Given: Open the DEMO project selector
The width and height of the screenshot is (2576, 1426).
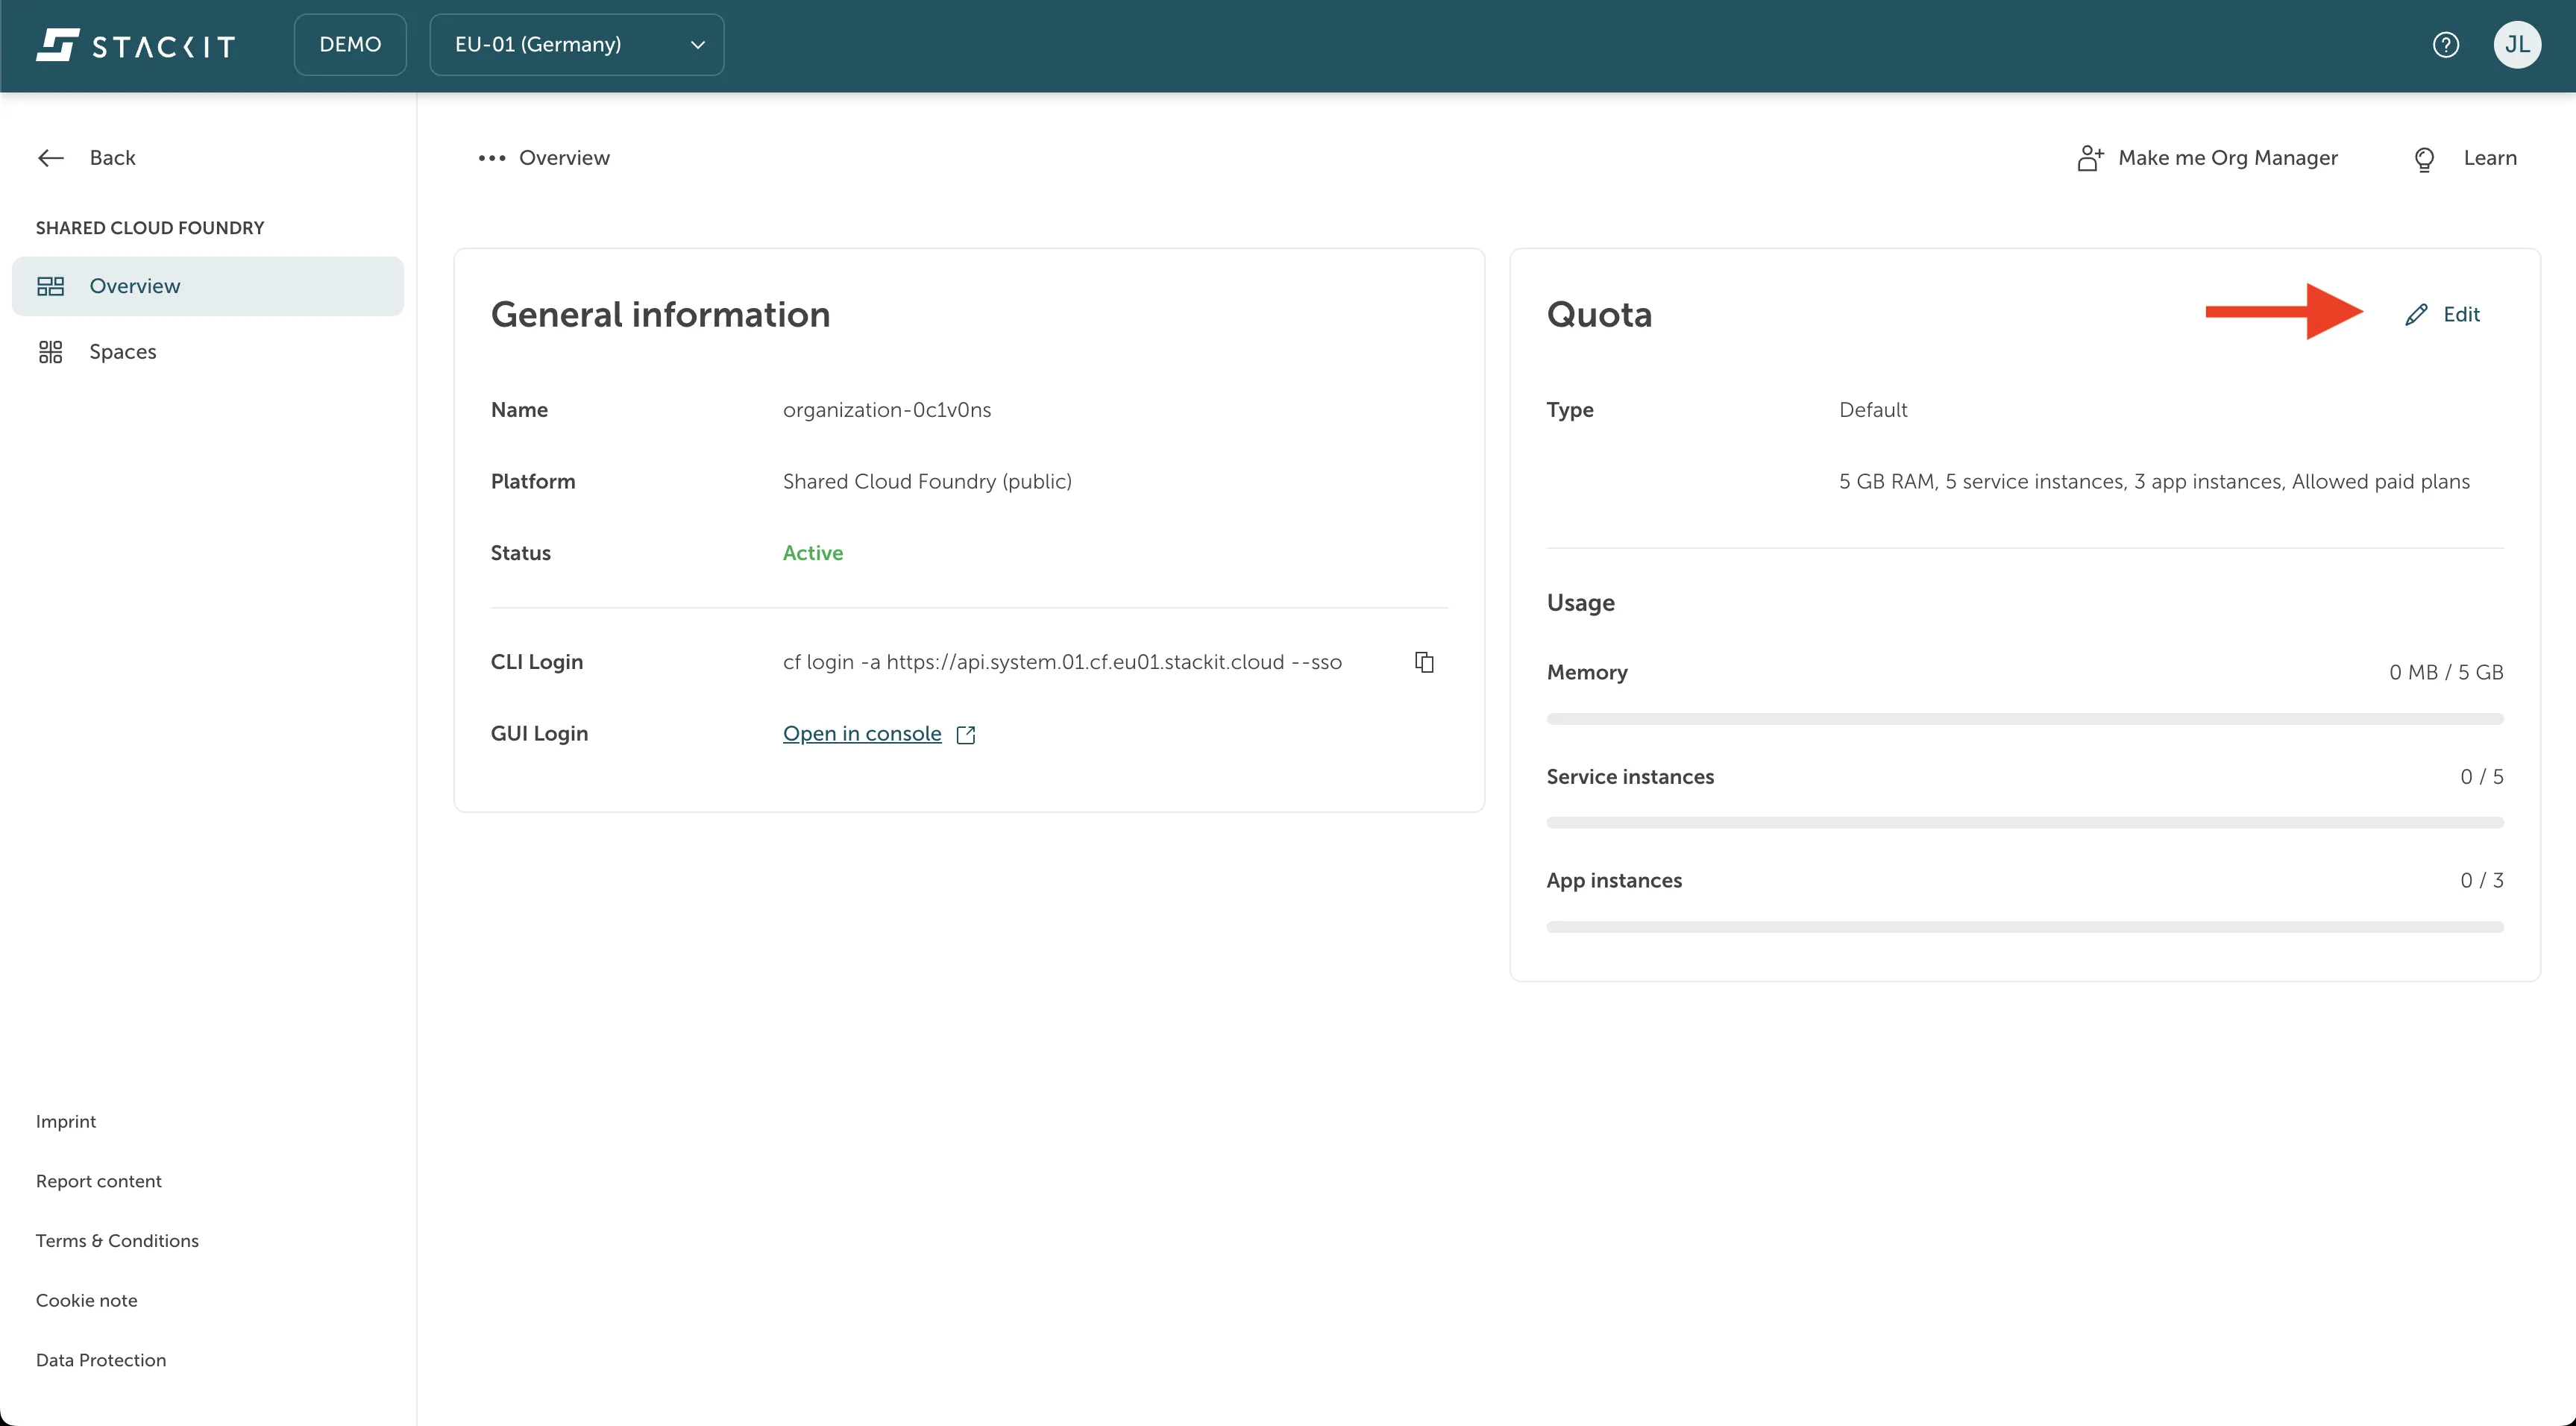Looking at the screenshot, I should pyautogui.click(x=350, y=45).
